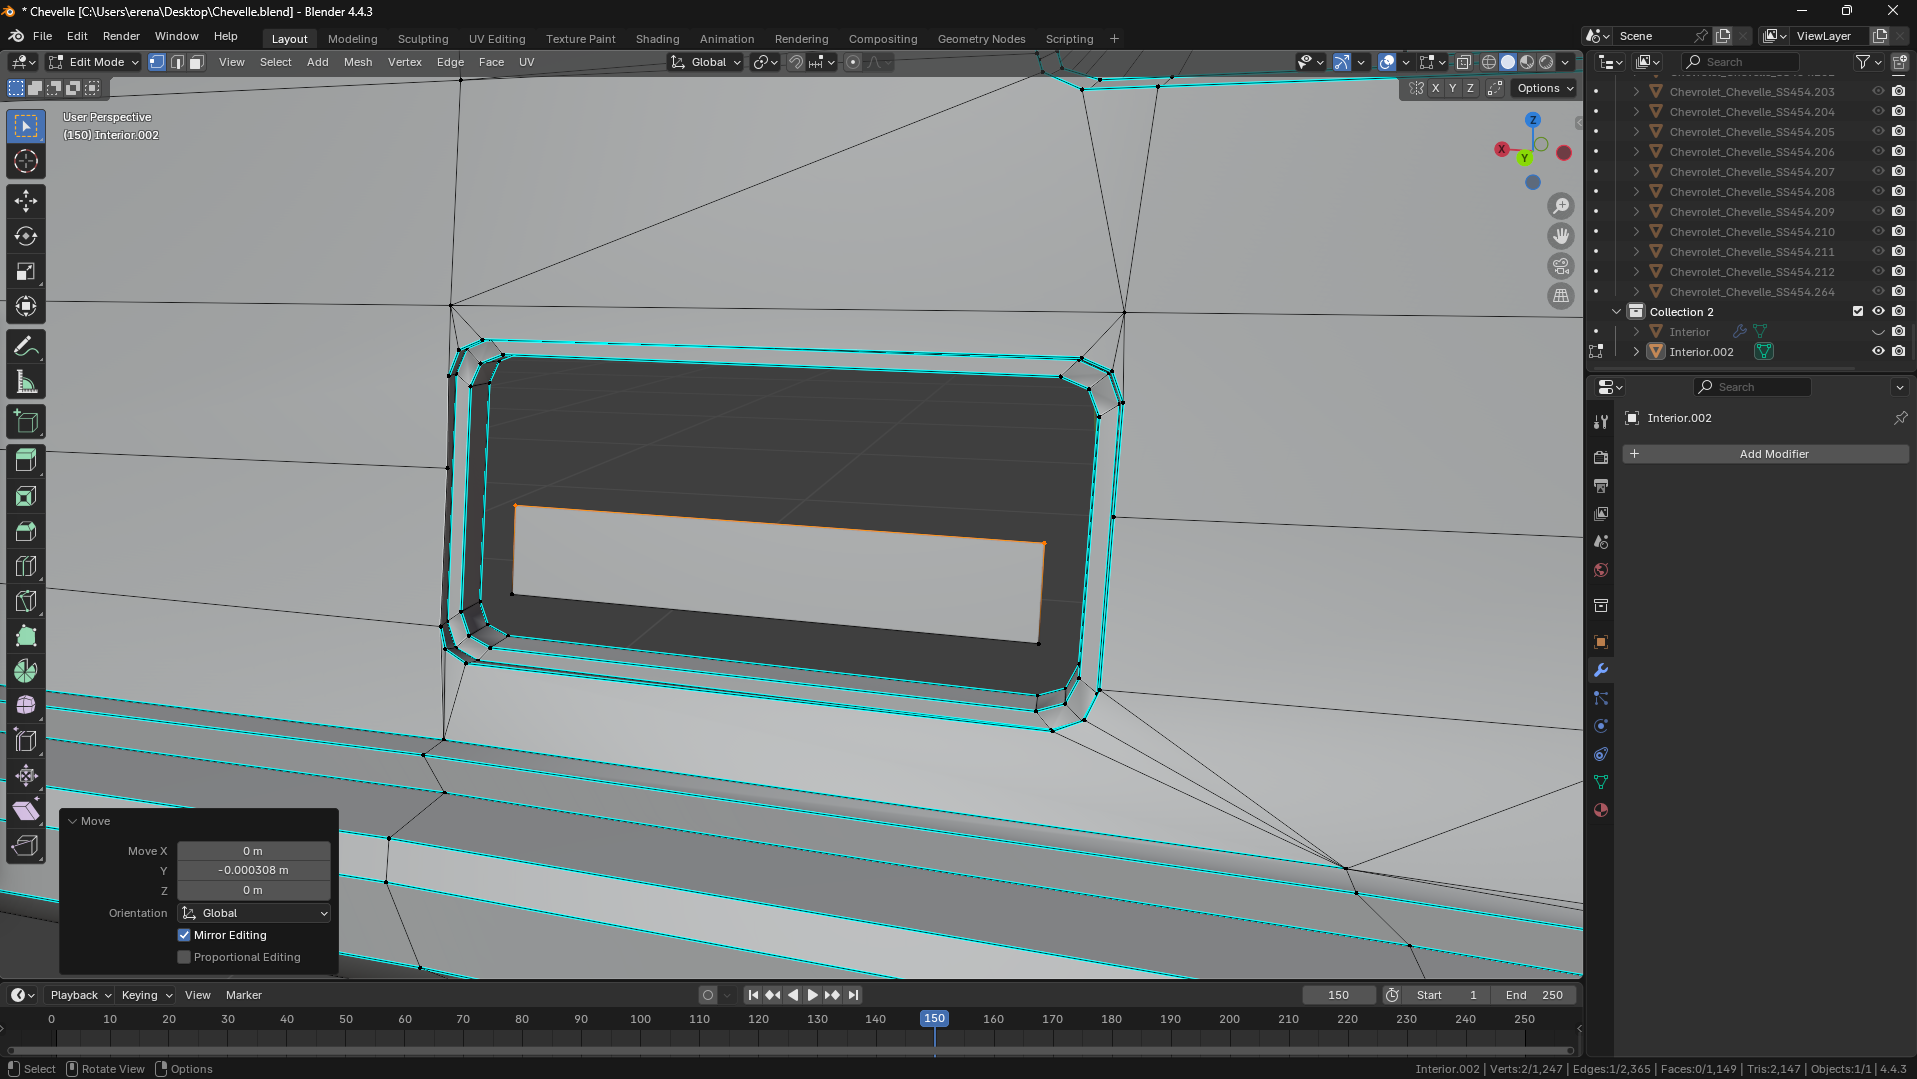Hide Interior.002 in viewport
The image size is (1917, 1079).
[x=1878, y=351]
